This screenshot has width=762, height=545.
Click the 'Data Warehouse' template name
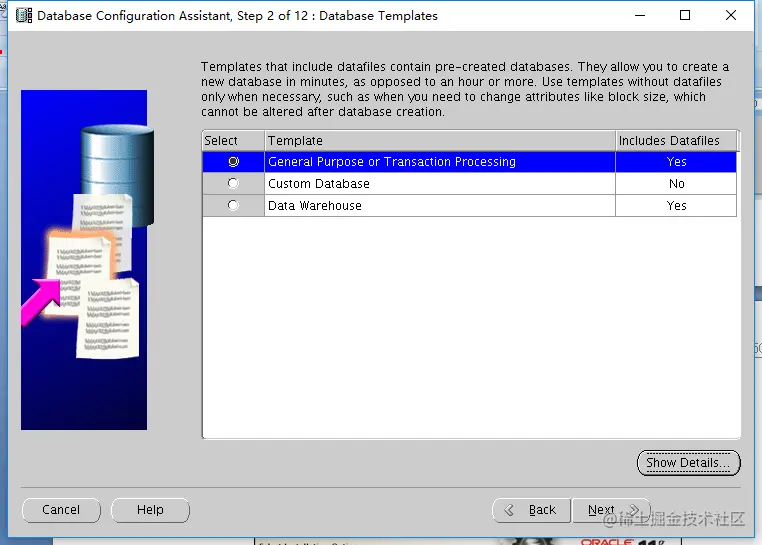[315, 206]
